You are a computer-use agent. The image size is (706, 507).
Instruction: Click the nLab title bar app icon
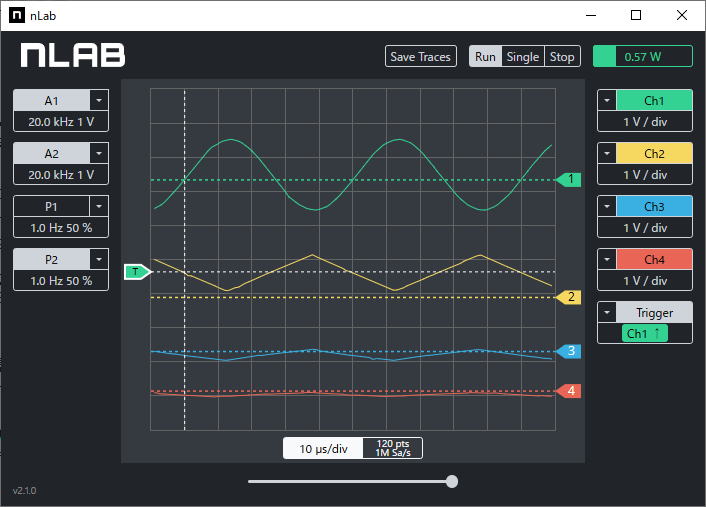[x=17, y=15]
